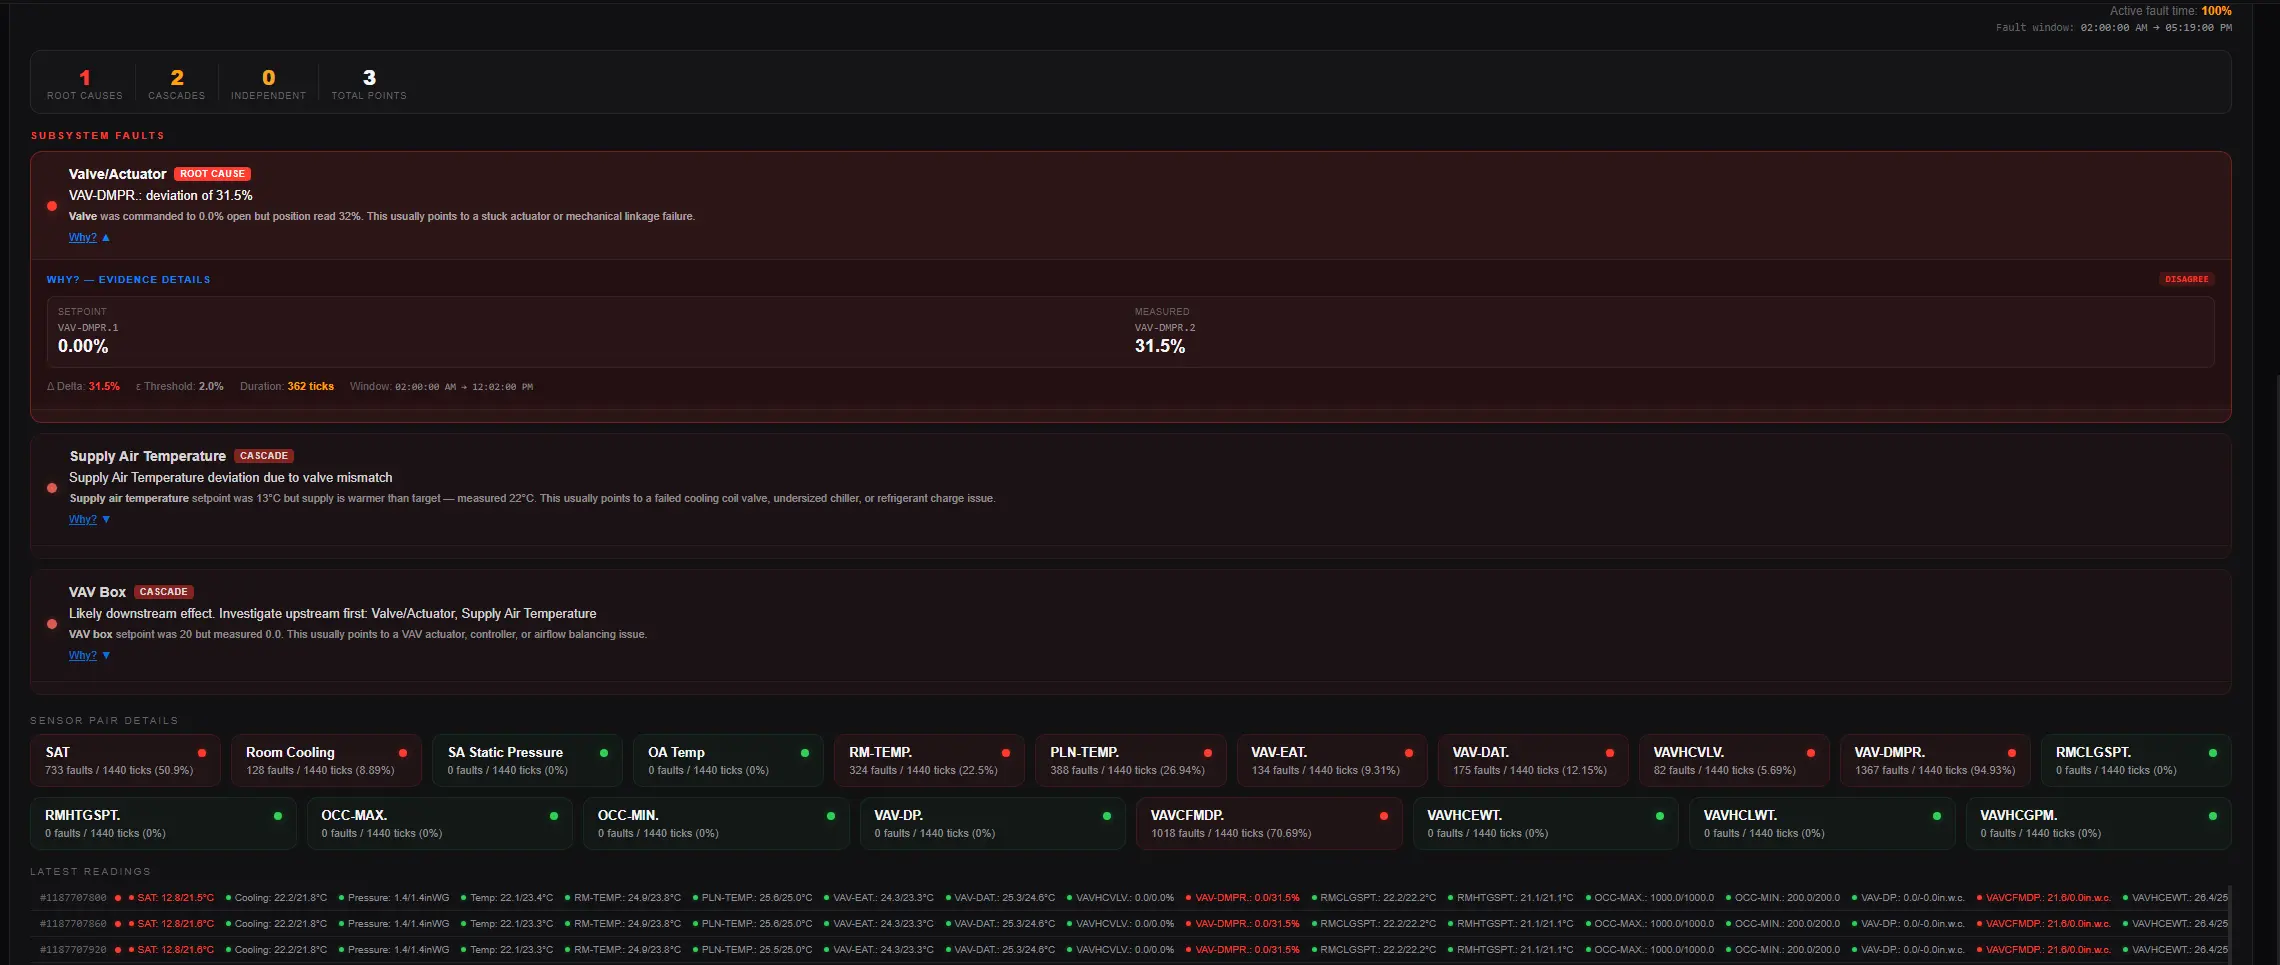2280x965 pixels.
Task: Click green indicator on OCC-MAX card
Action: tap(554, 816)
